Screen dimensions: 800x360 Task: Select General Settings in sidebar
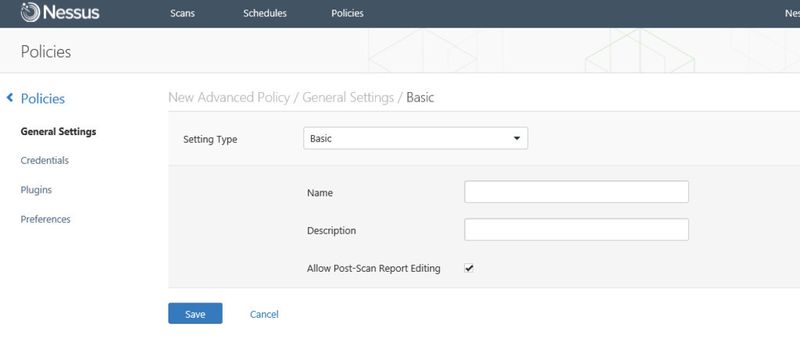coord(58,132)
